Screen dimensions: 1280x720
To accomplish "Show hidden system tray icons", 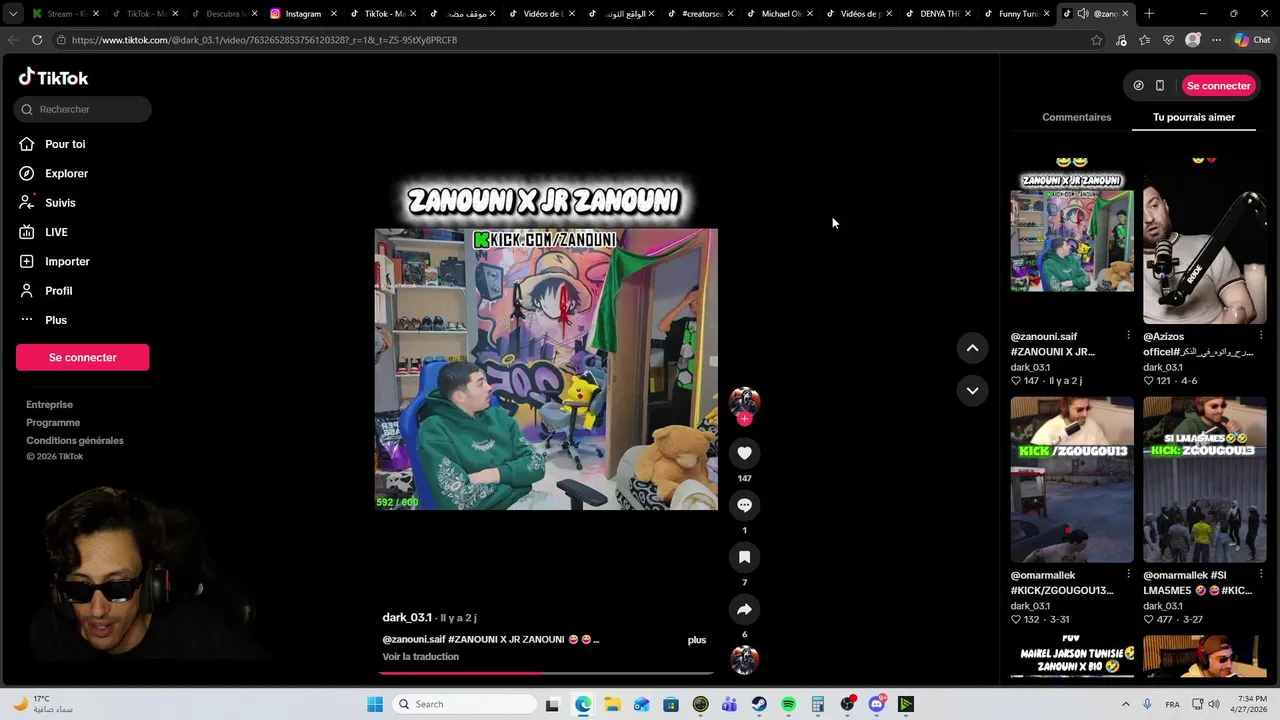I will pos(1125,704).
